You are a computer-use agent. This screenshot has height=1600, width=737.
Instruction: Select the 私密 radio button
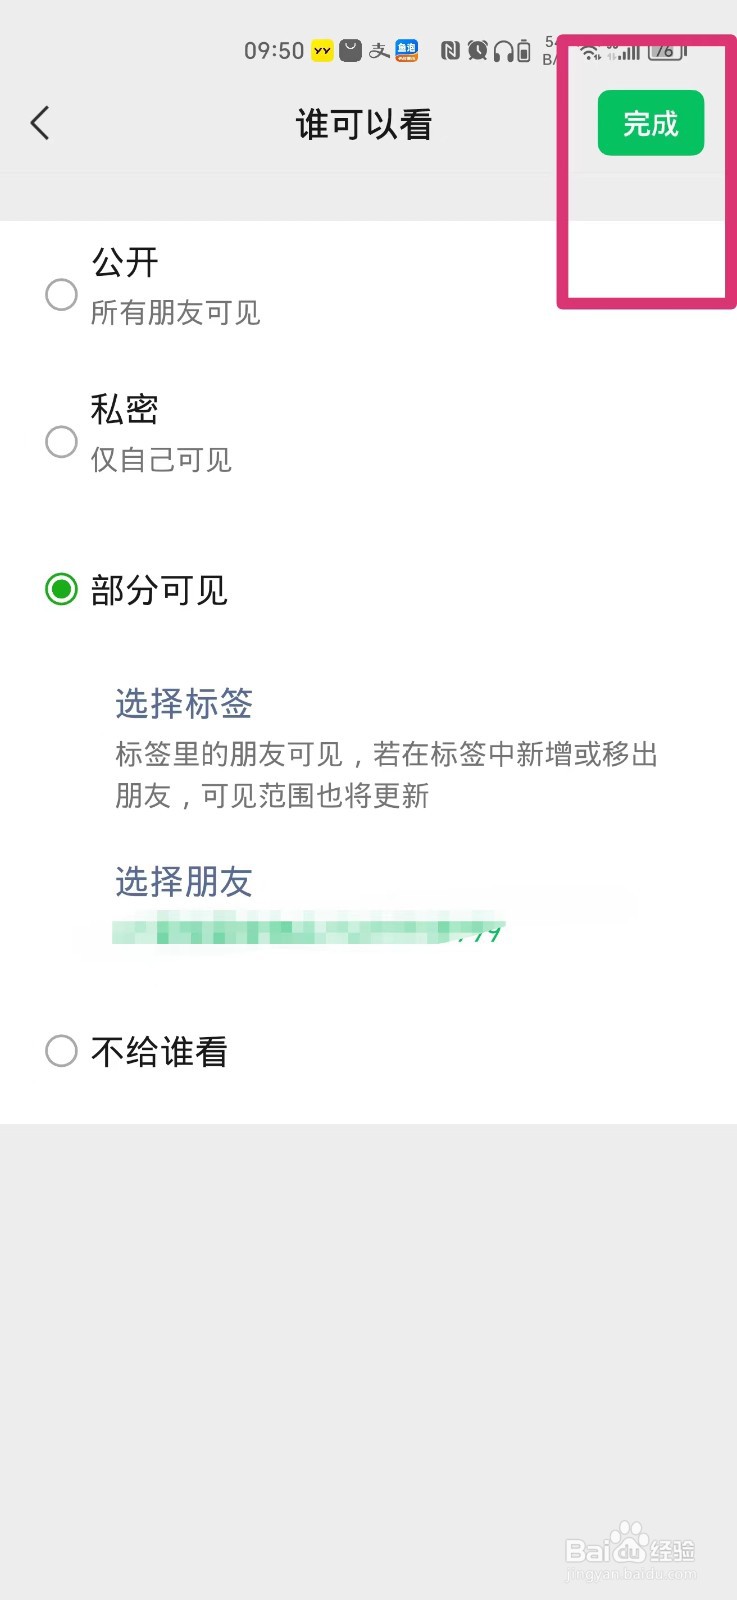tap(61, 441)
